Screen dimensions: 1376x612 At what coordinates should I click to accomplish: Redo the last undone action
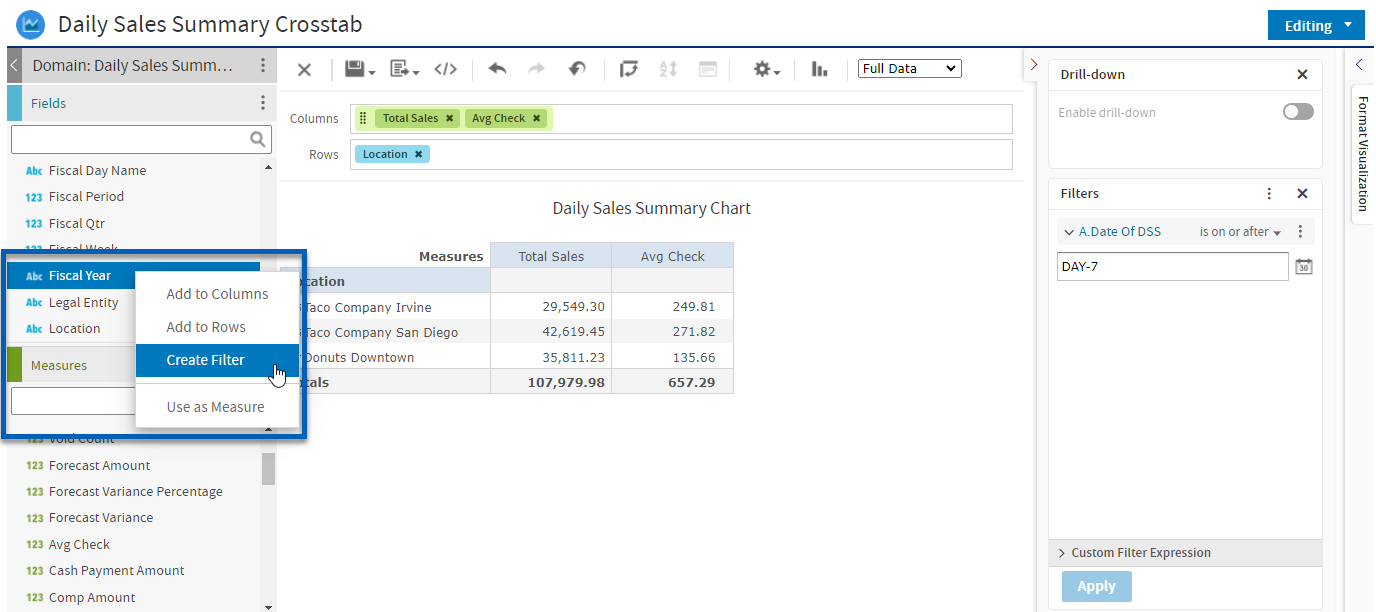pyautogui.click(x=536, y=69)
